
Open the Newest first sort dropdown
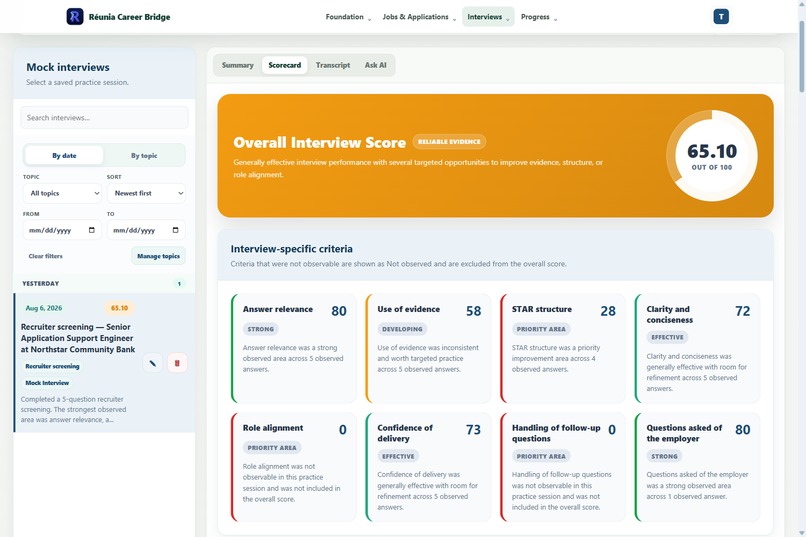pos(146,193)
